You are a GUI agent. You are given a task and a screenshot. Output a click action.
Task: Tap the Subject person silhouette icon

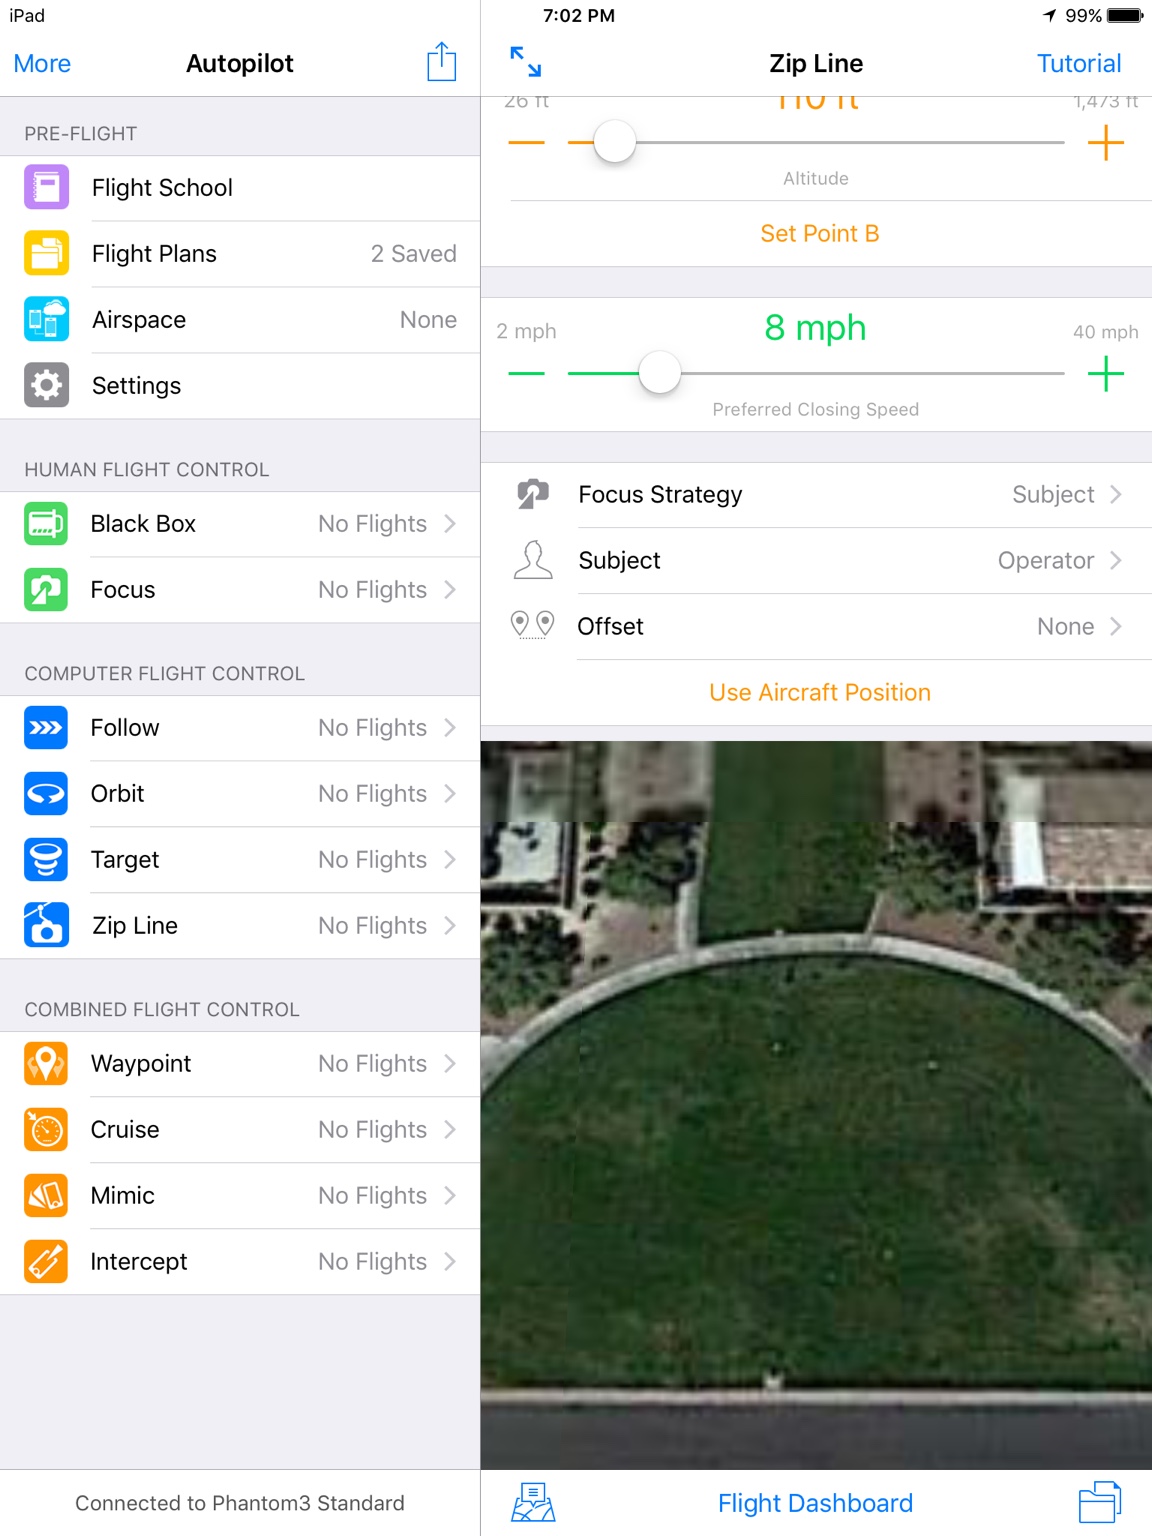(x=533, y=560)
